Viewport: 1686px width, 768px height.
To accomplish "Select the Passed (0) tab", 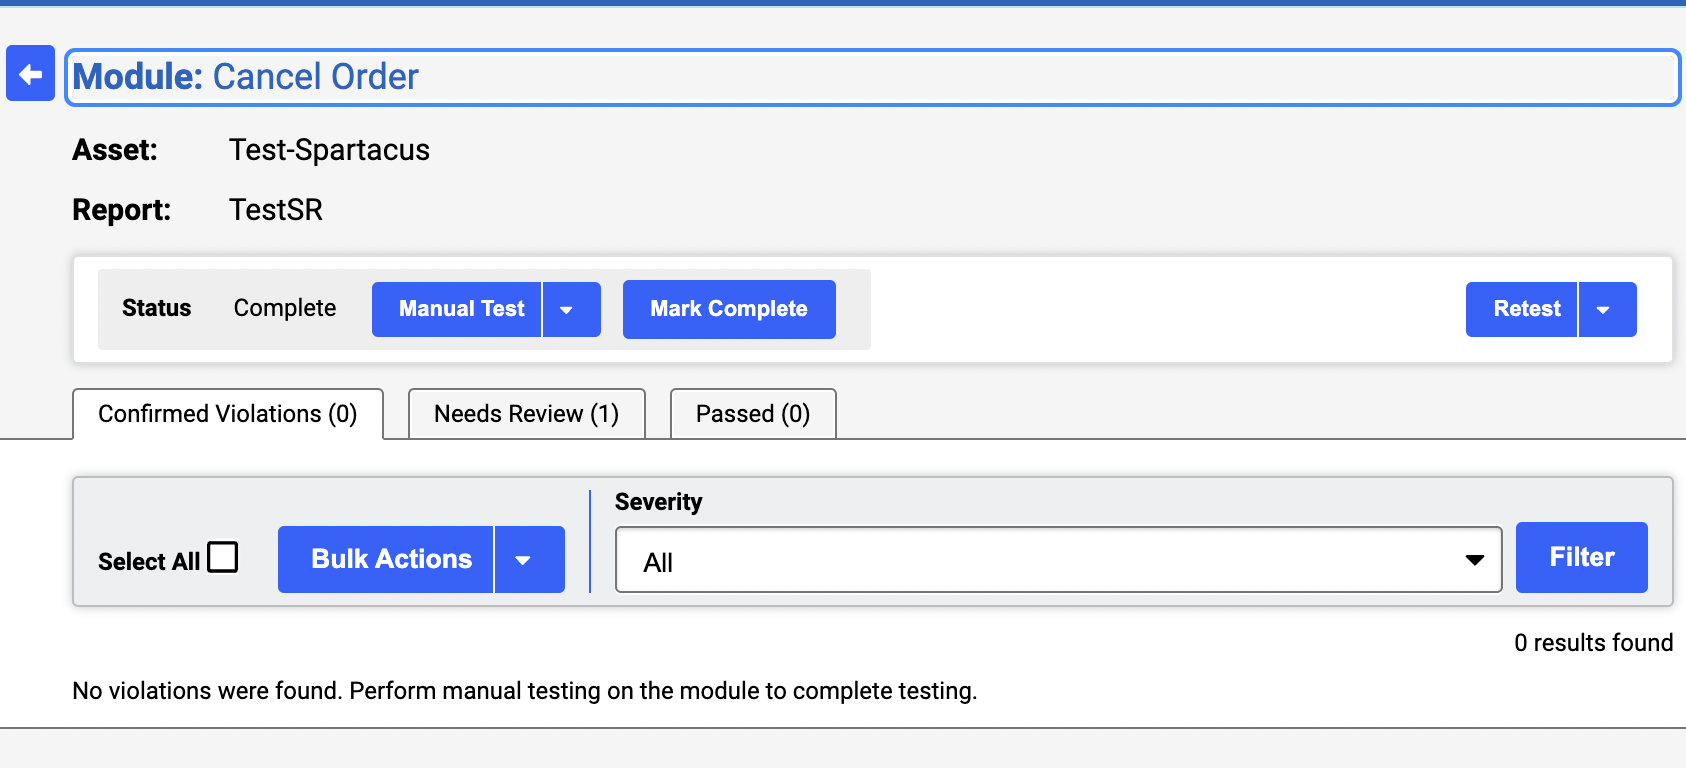I will (753, 414).
